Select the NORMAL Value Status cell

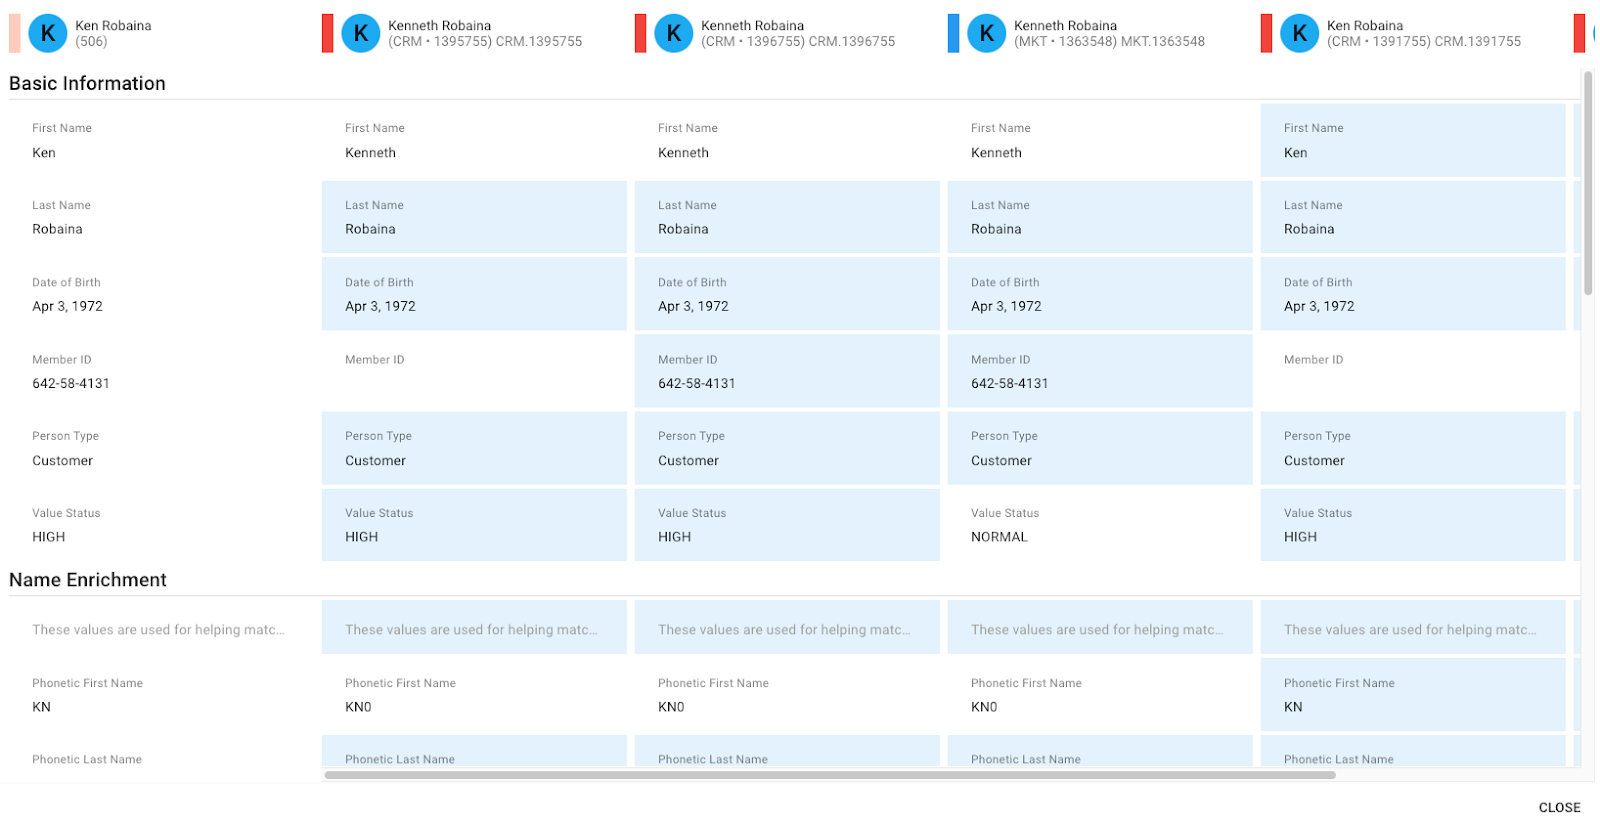1100,524
